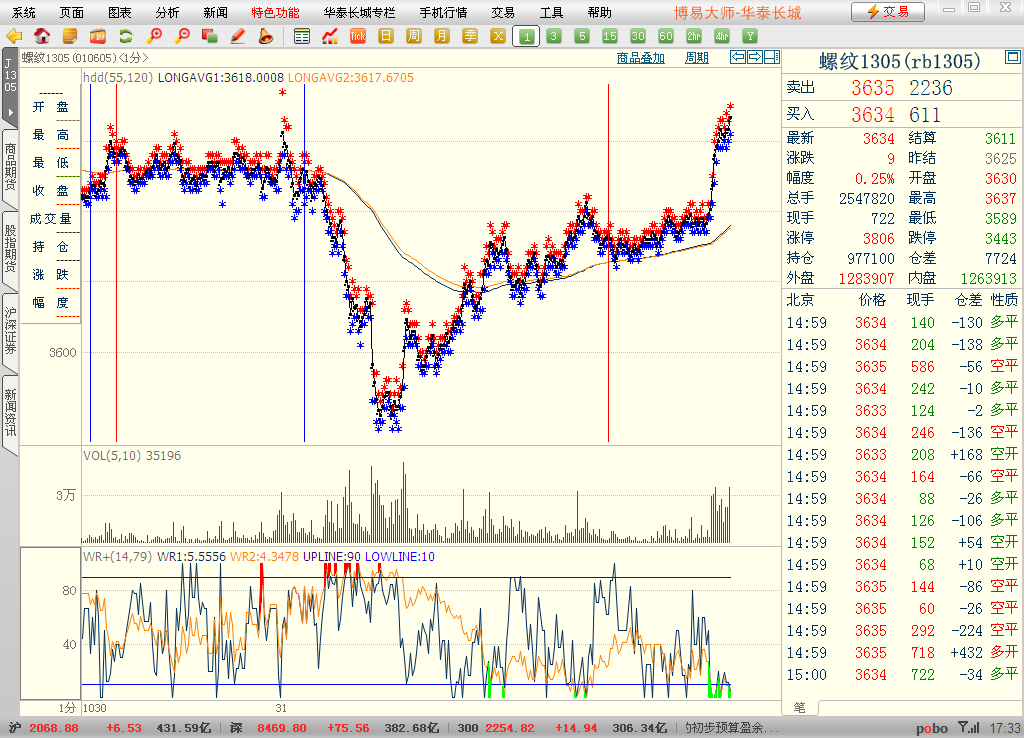Image resolution: width=1025 pixels, height=738 pixels.
Task: Open the alert bell icon
Action: [x=265, y=36]
